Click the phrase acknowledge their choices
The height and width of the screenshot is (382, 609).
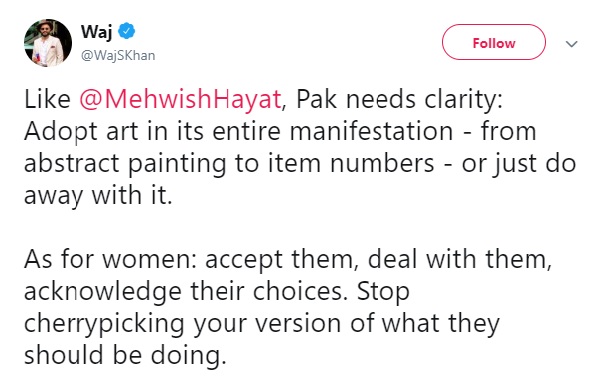pyautogui.click(x=185, y=292)
